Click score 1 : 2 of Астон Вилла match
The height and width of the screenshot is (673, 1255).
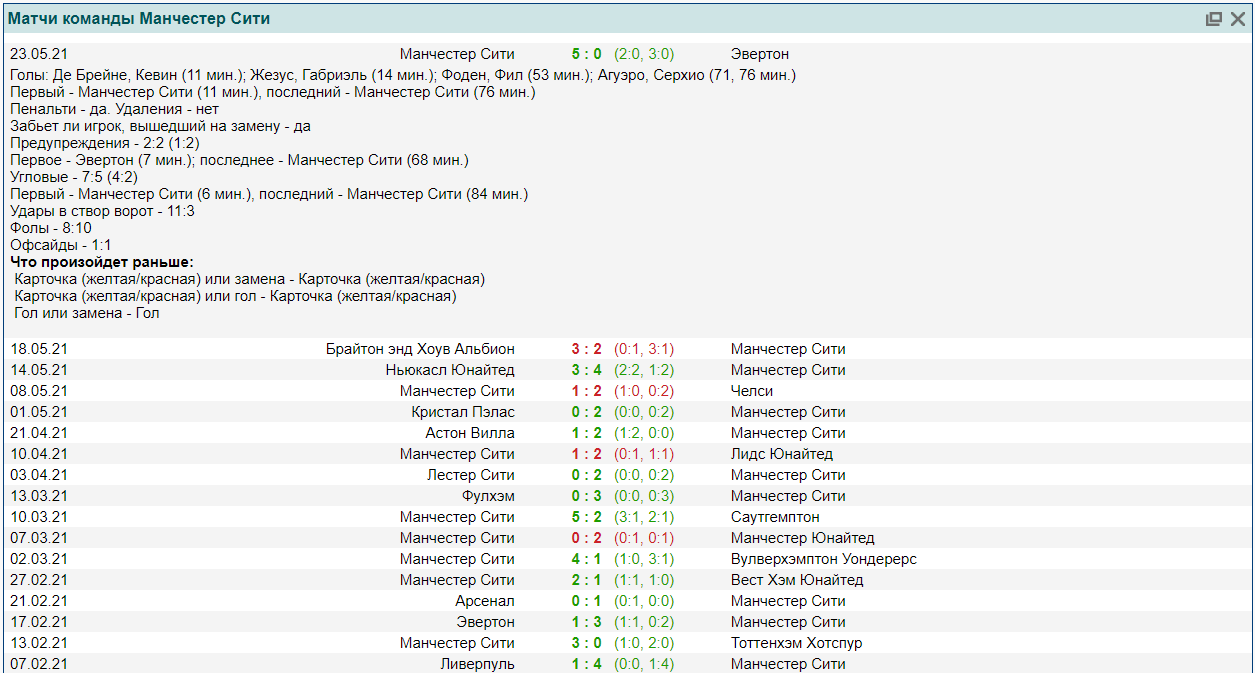(x=587, y=433)
